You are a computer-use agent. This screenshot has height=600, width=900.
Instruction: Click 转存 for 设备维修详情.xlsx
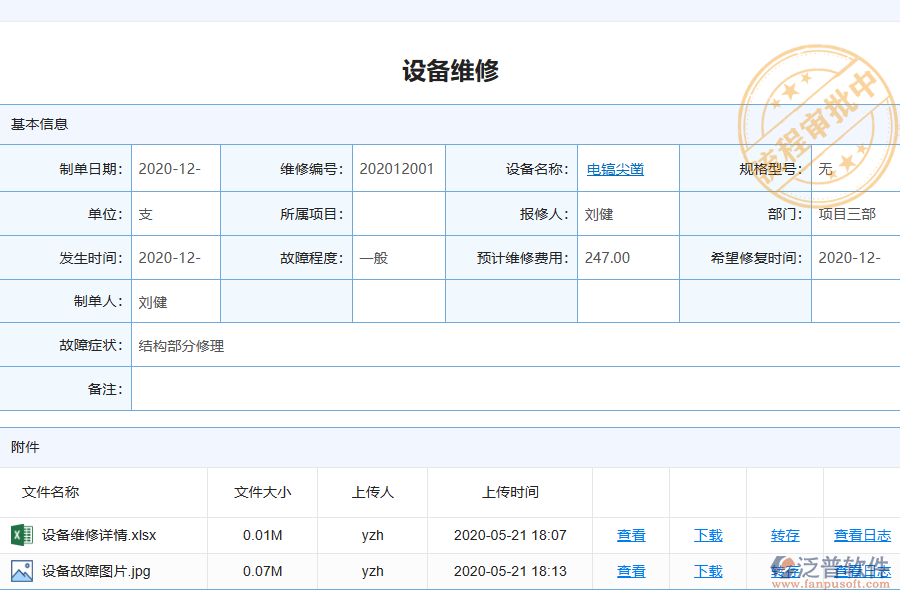pos(785,535)
